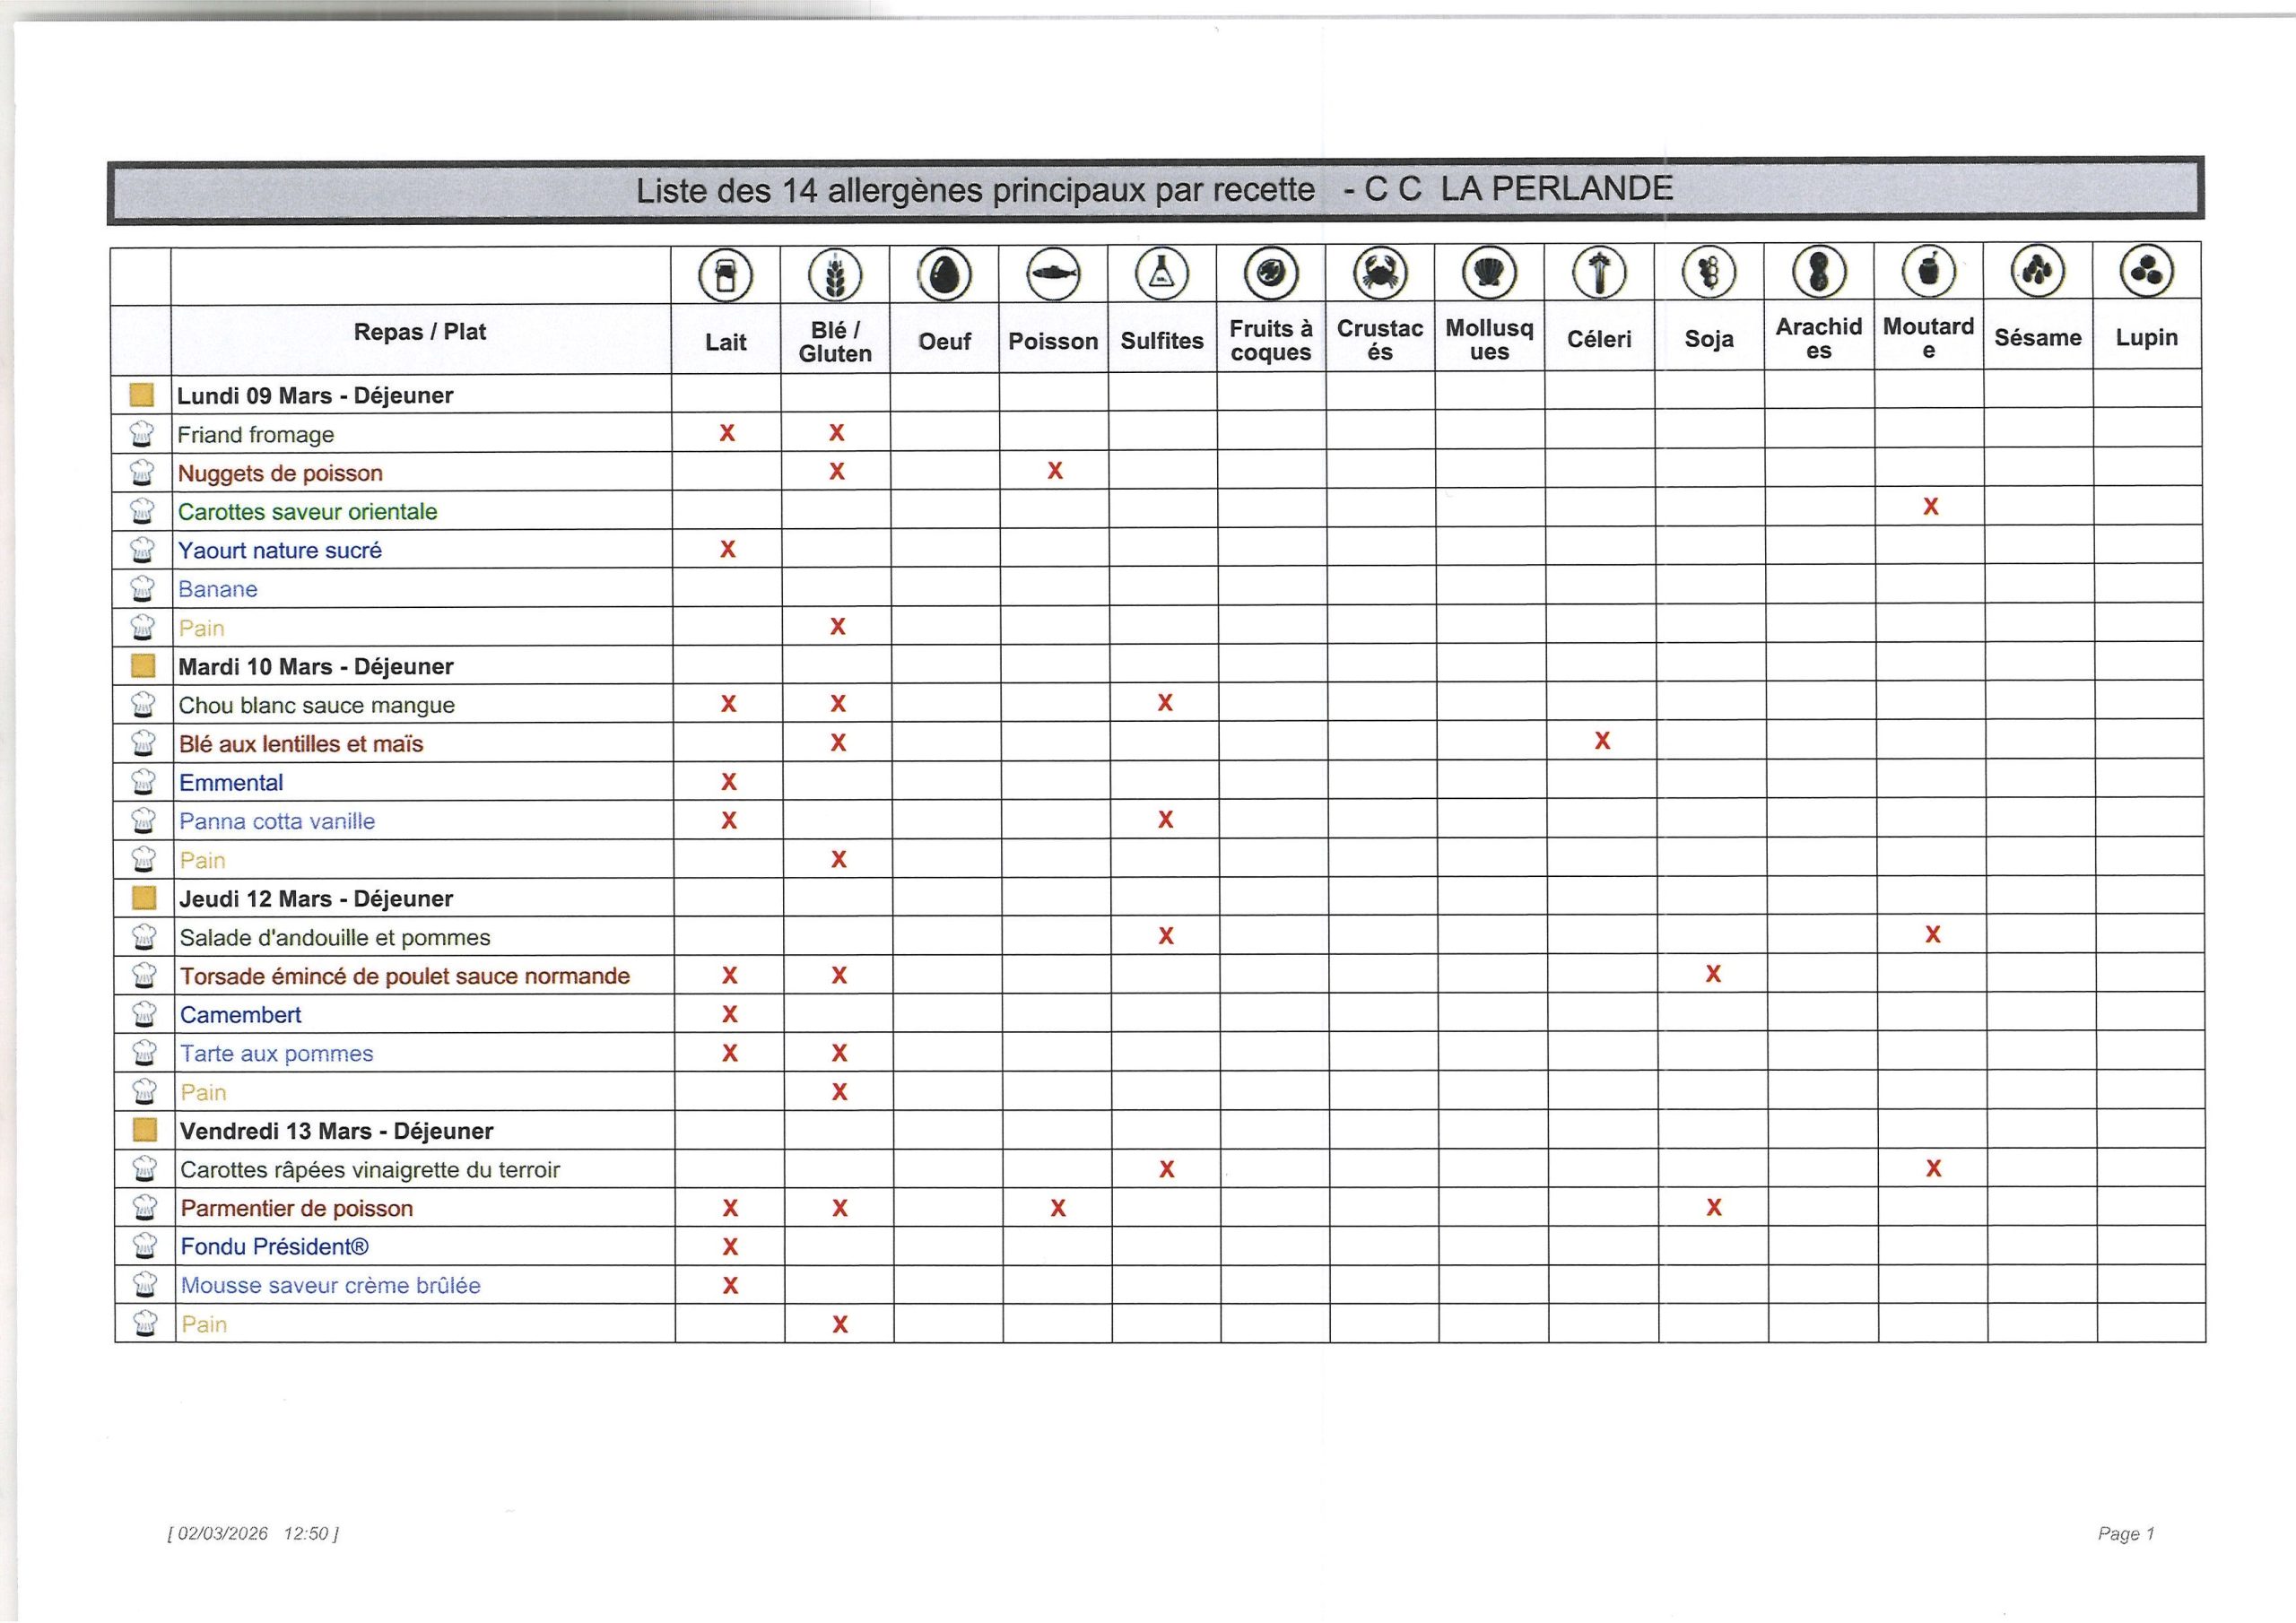The width and height of the screenshot is (2296, 1623).
Task: Click the egg allergen icon
Action: point(944,274)
